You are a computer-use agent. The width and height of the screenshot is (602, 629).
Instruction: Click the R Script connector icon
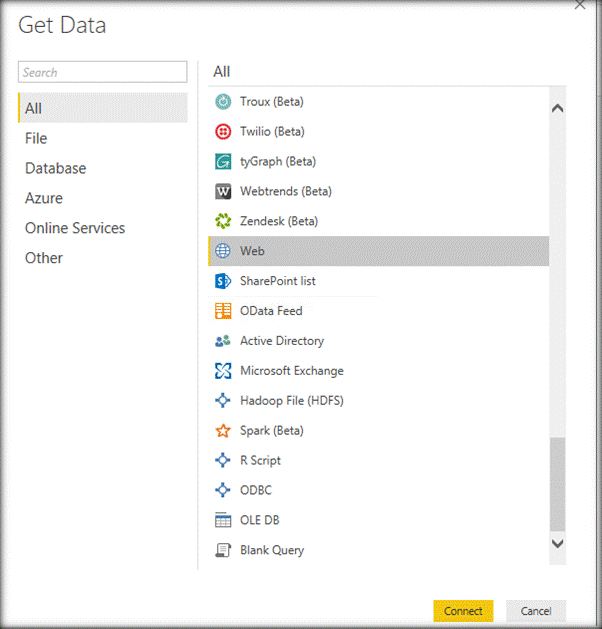223,460
